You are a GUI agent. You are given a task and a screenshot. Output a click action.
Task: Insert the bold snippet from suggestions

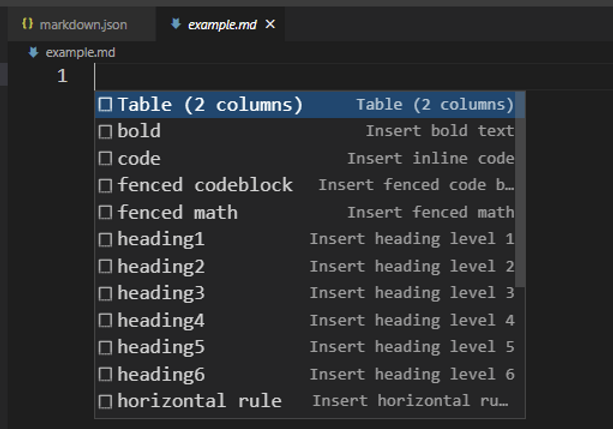coord(139,131)
